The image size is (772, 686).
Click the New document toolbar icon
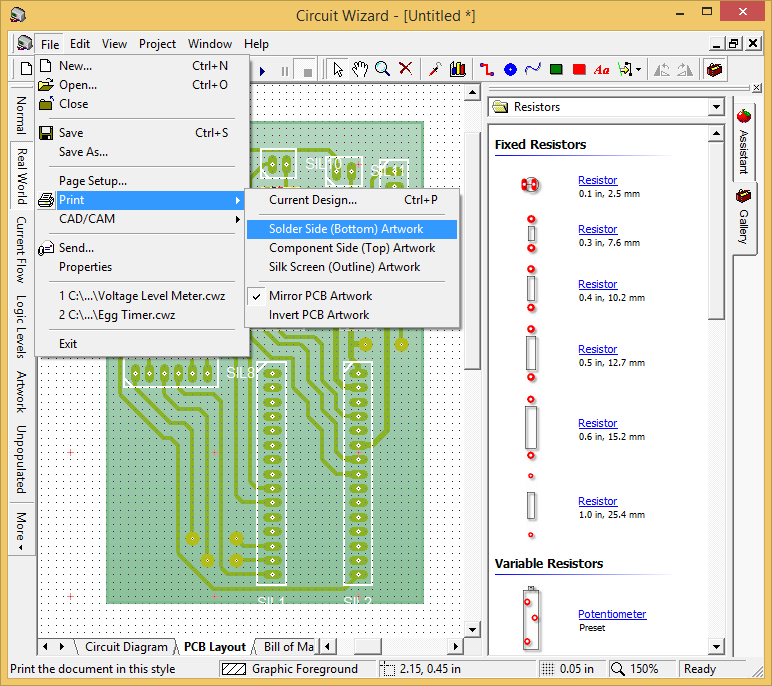pyautogui.click(x=26, y=69)
